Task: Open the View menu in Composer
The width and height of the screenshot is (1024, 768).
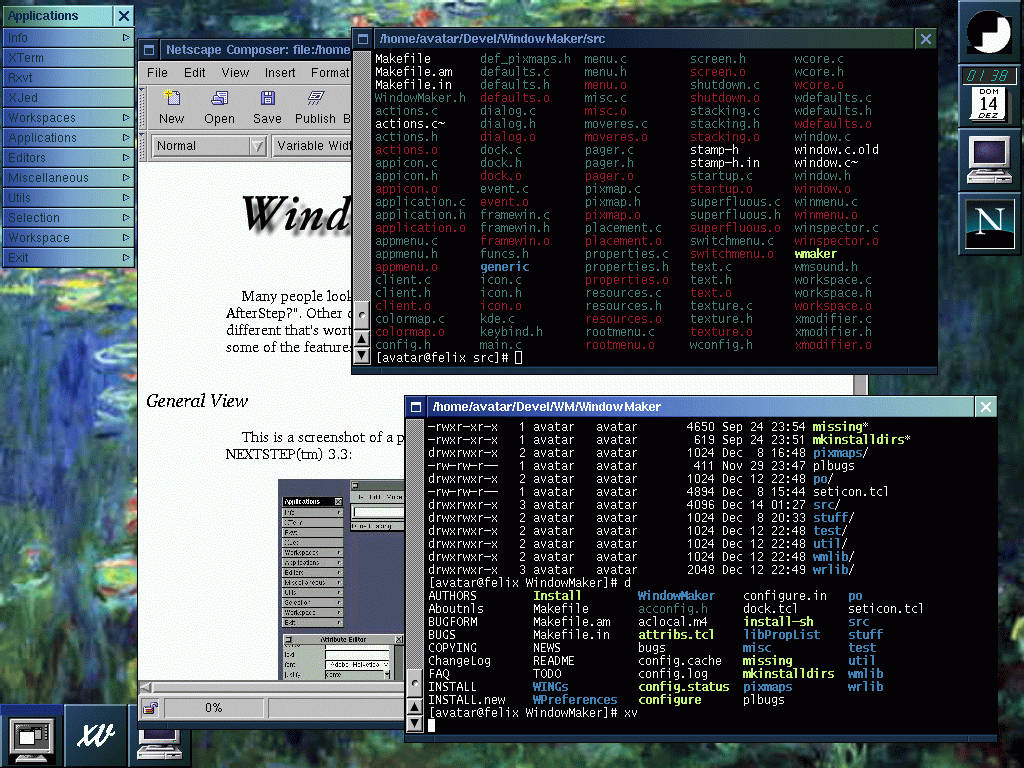Action: click(235, 72)
